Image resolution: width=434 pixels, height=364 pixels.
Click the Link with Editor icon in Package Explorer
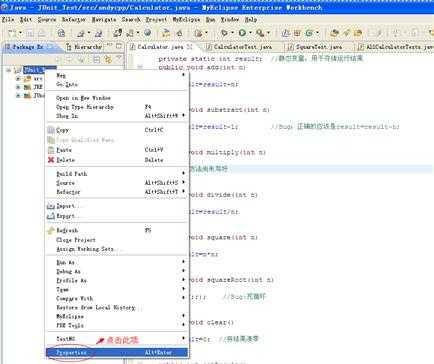[108, 60]
